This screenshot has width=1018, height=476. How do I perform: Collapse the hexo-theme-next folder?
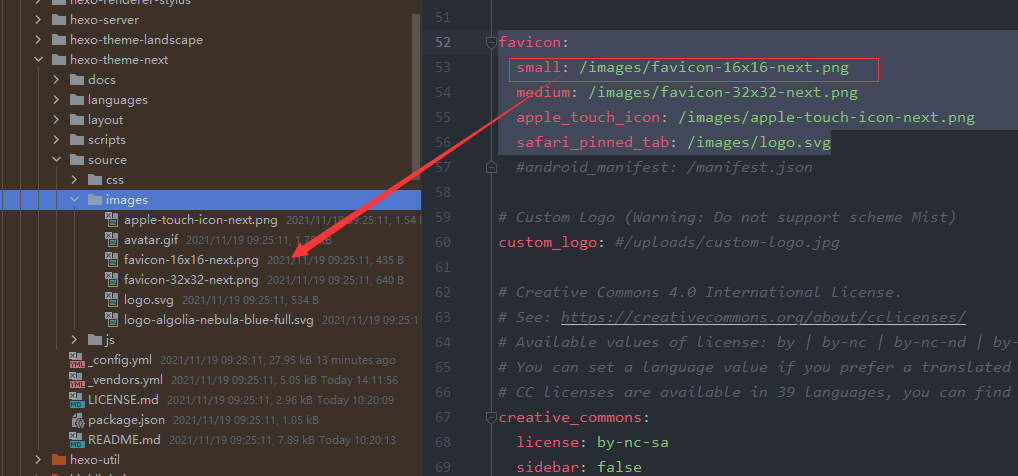coord(38,60)
